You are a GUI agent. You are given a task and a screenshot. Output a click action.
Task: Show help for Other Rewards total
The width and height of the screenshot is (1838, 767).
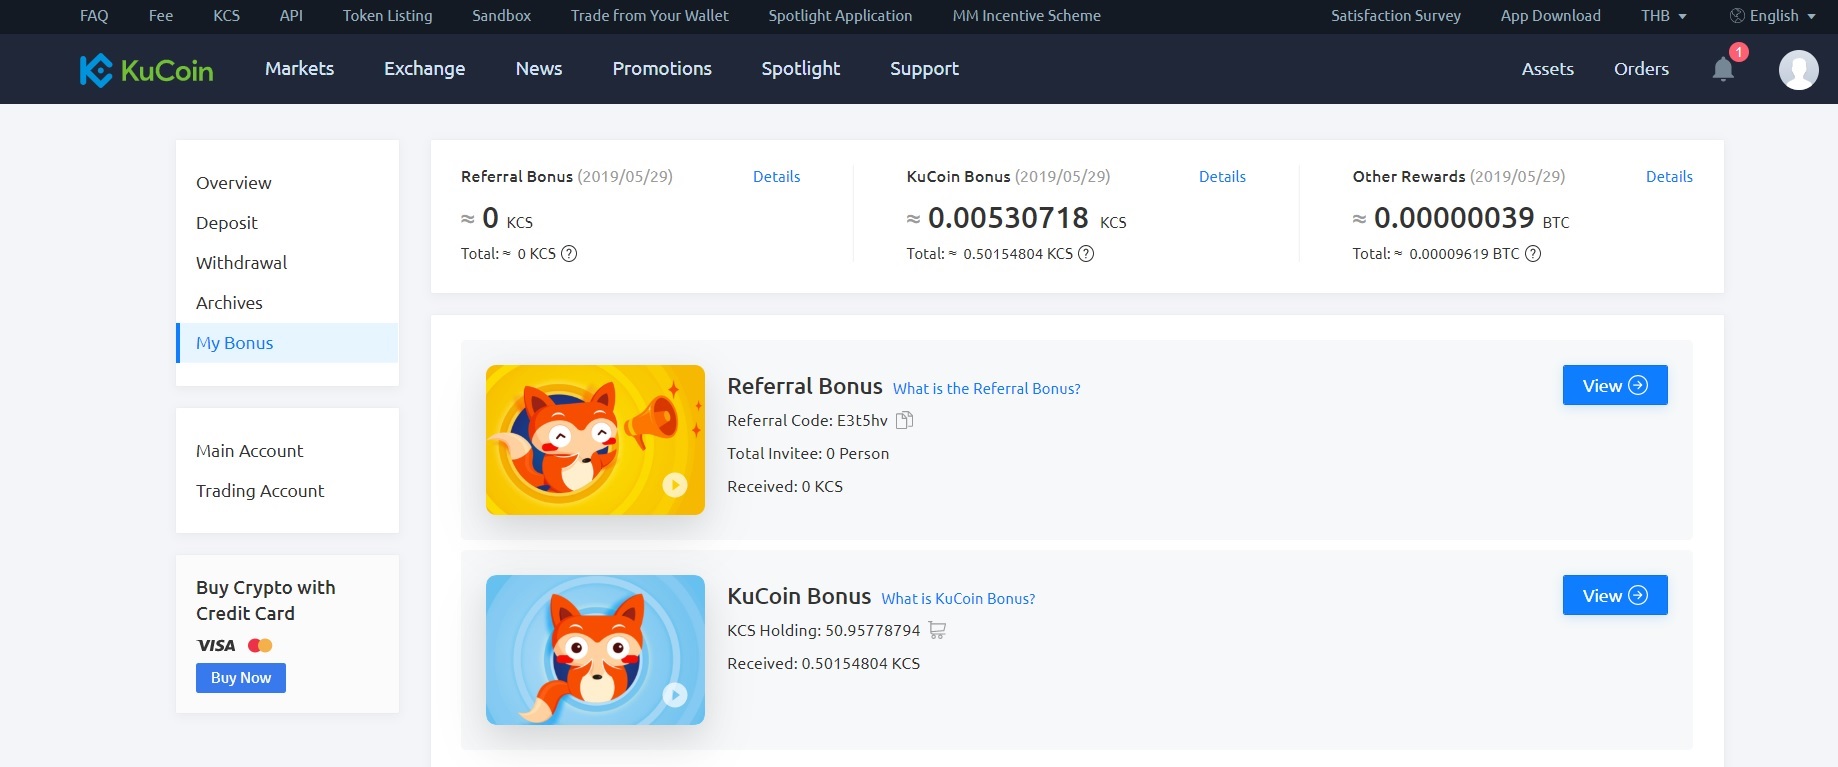click(1533, 254)
